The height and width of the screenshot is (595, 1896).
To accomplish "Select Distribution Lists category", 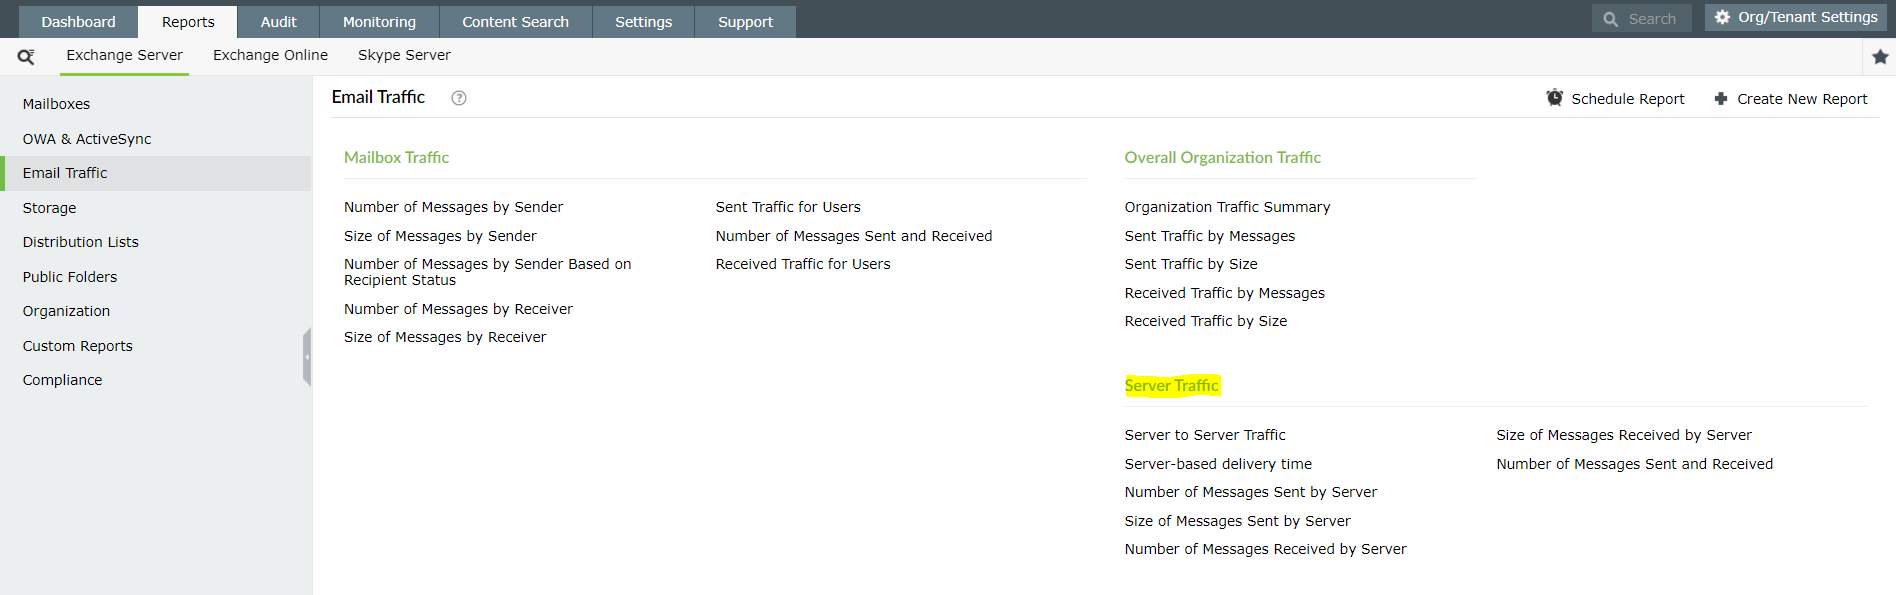I will pyautogui.click(x=81, y=242).
